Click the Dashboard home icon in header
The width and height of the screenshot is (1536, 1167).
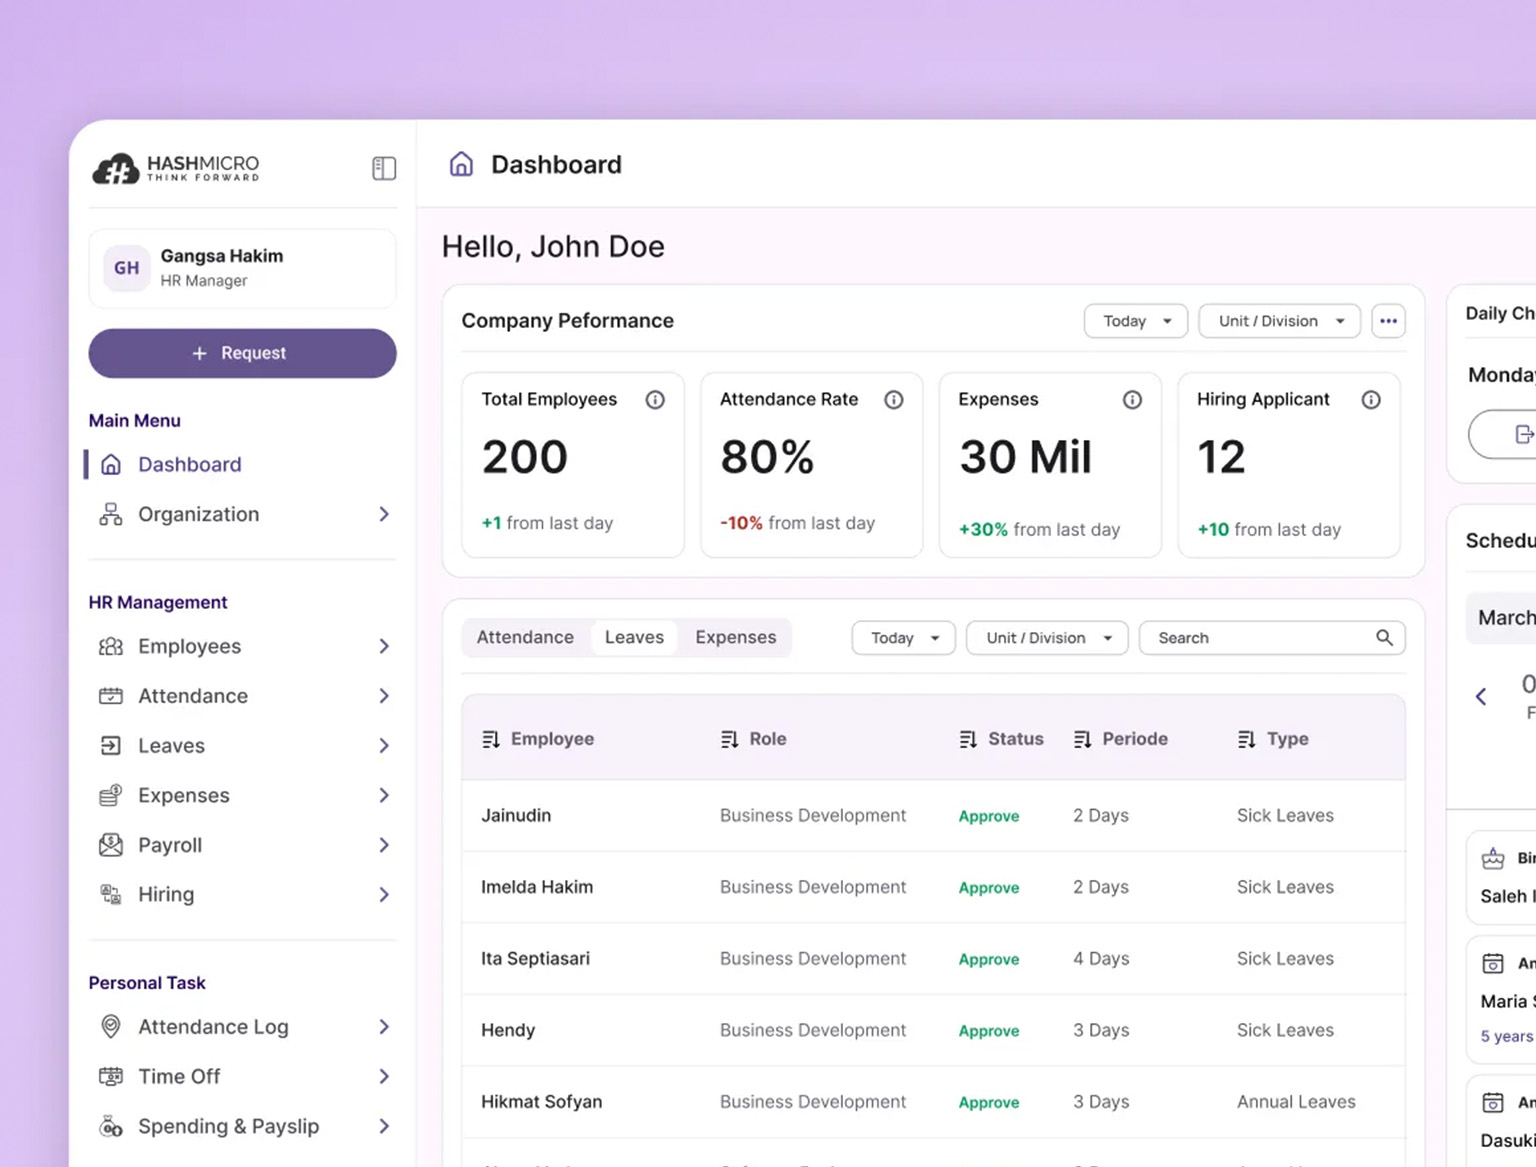click(461, 164)
